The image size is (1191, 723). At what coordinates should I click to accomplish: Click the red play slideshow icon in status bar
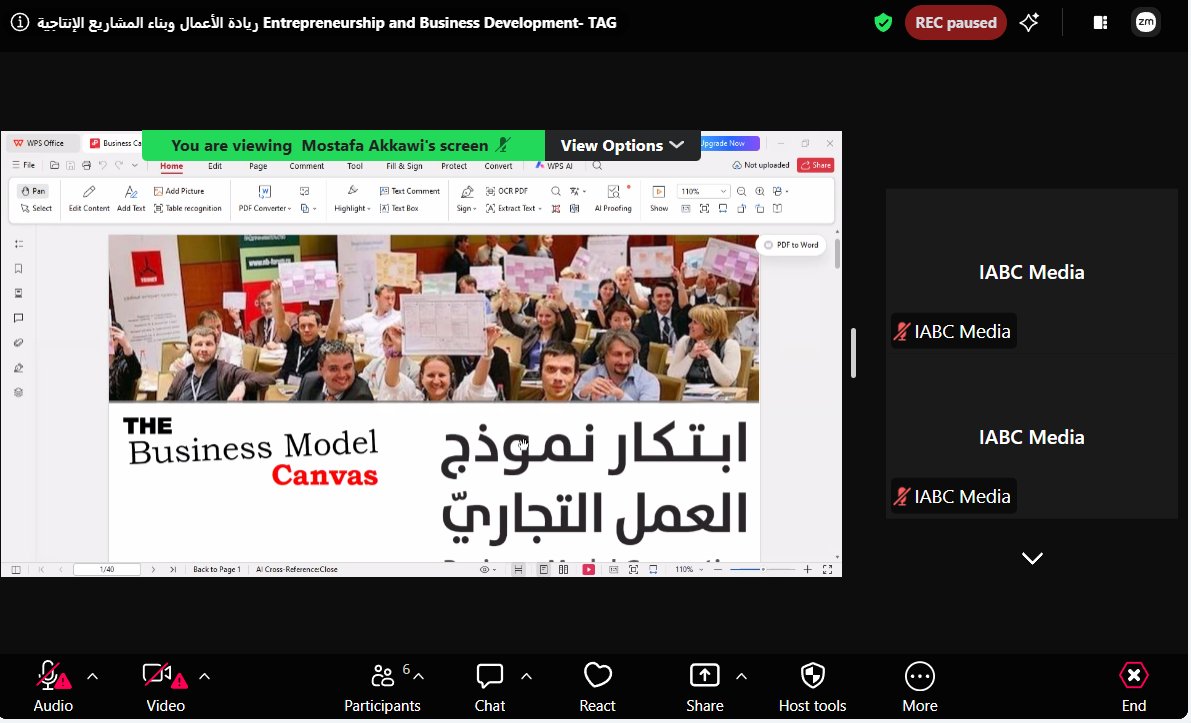tap(589, 569)
